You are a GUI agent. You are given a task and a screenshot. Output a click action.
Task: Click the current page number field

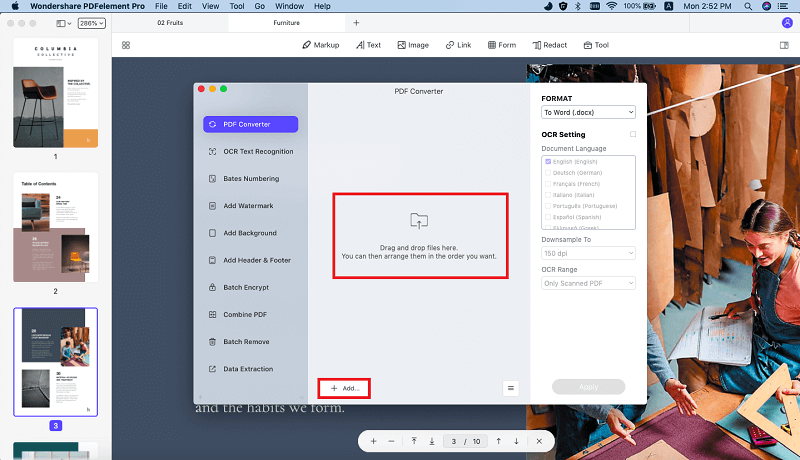click(454, 441)
